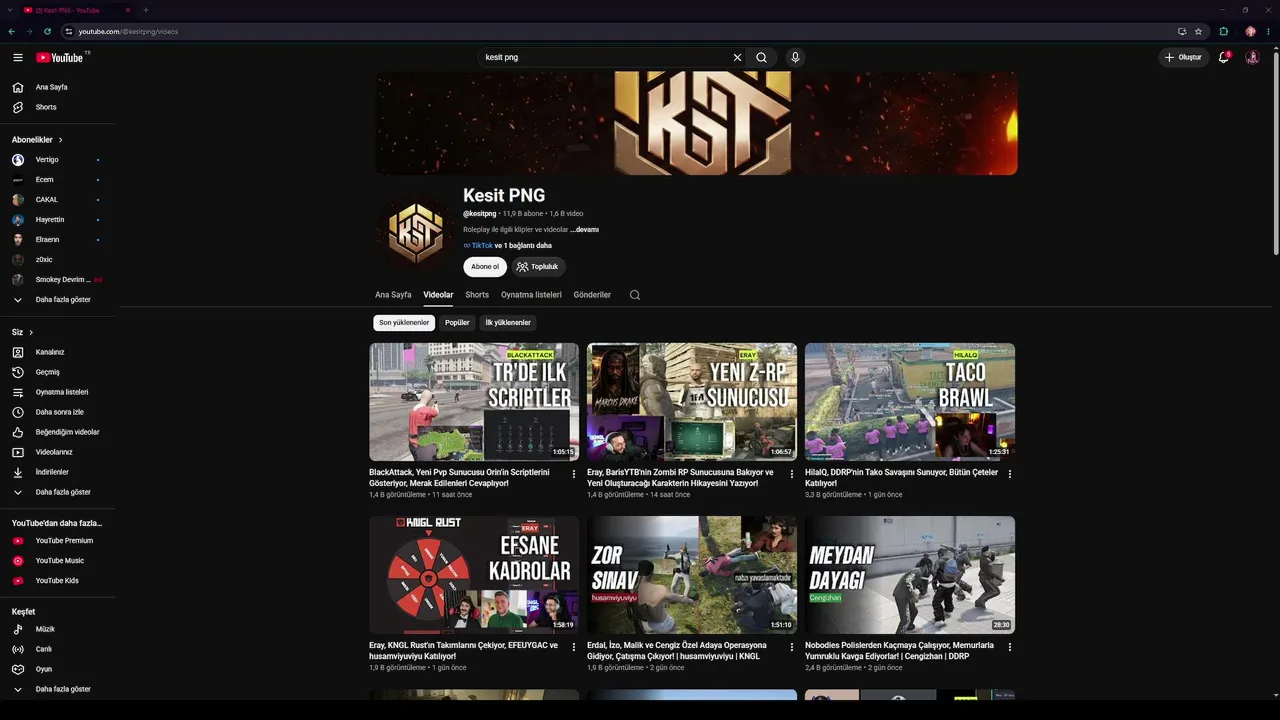This screenshot has height=720, width=1280.
Task: Open Daha sonra izle list
Action: [x=58, y=412]
